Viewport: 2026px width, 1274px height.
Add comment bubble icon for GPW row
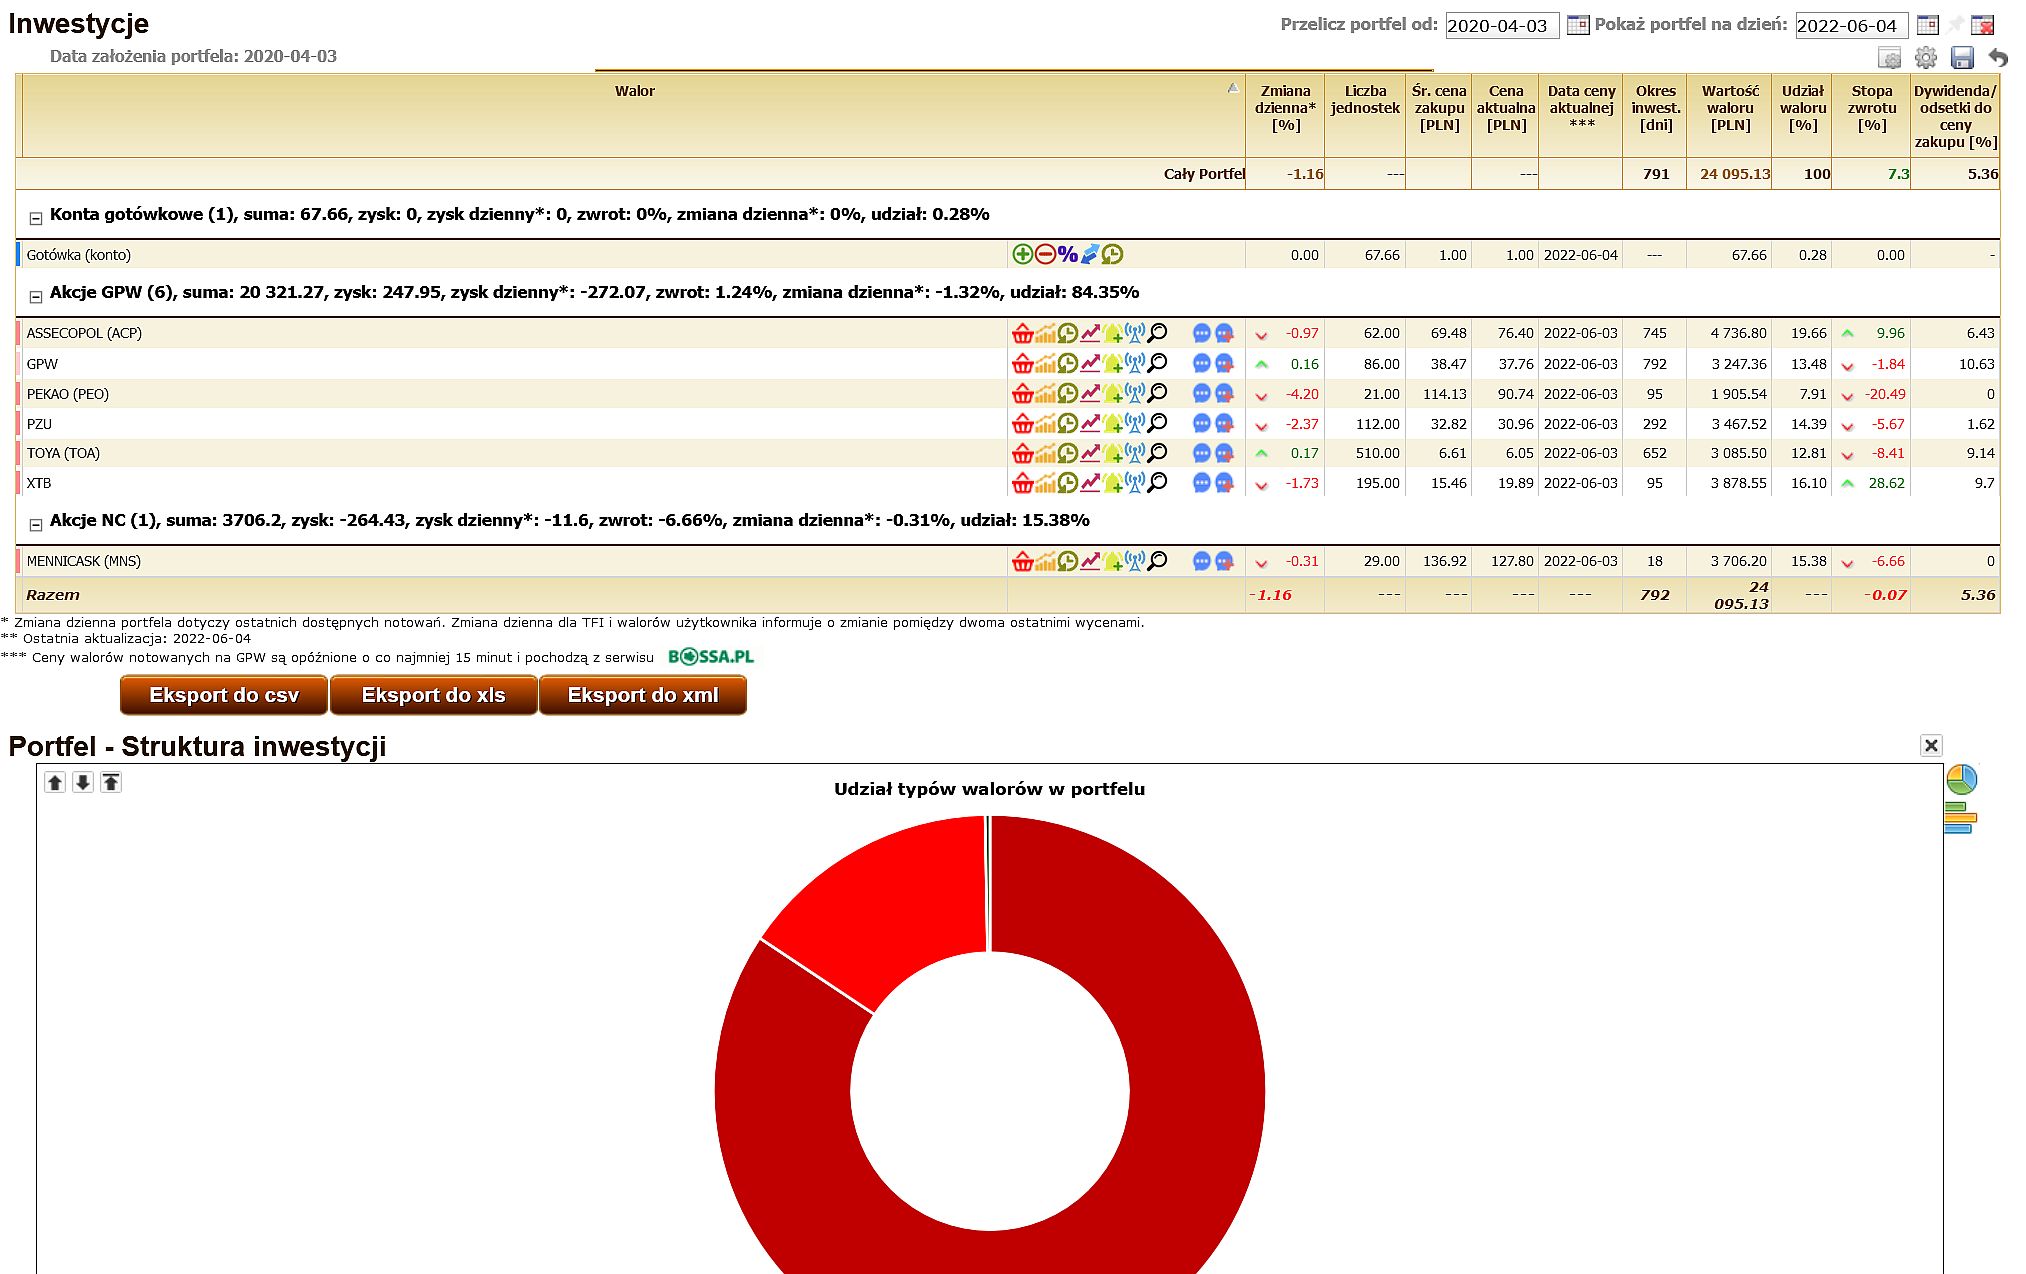tap(1224, 363)
